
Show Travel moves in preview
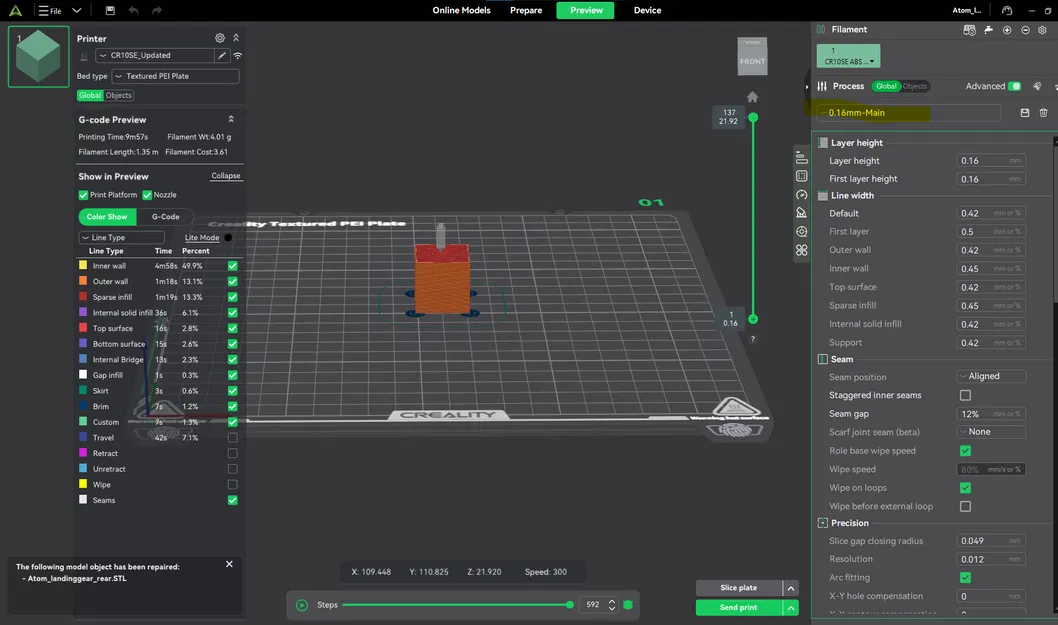233,437
